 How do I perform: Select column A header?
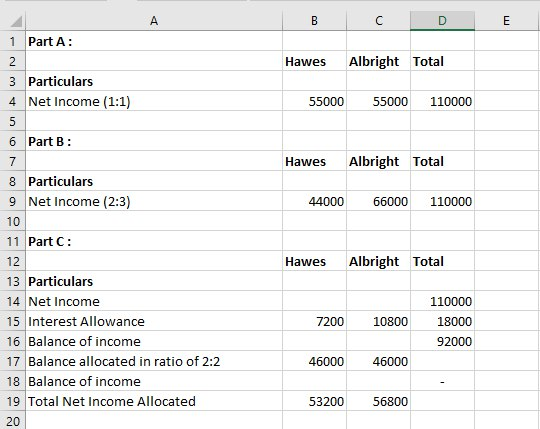[154, 21]
